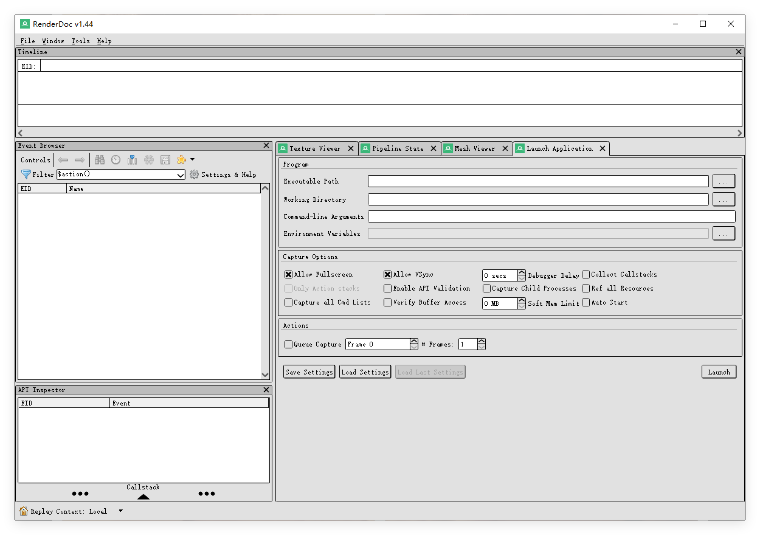The image size is (760, 535).
Task: Click the go back arrow in Event Browser
Action: (63, 159)
